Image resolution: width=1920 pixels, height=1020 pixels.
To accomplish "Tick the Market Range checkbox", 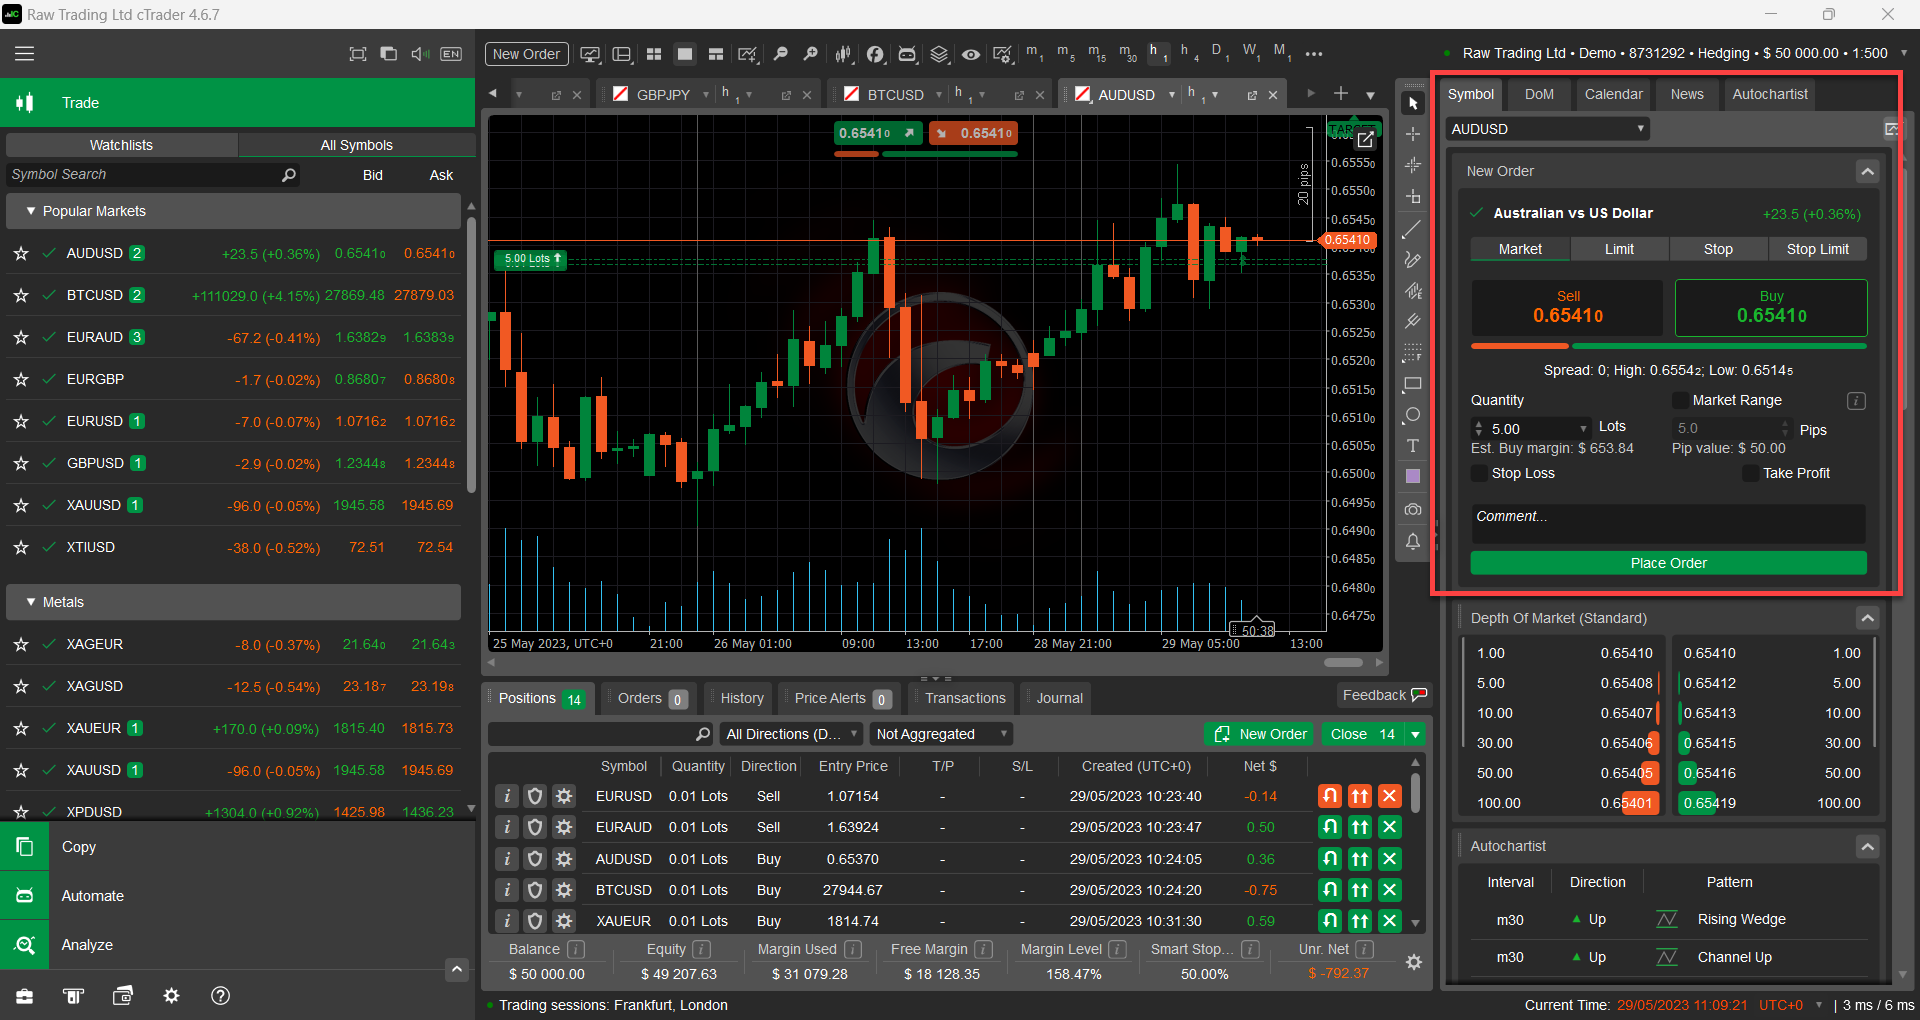I will (1680, 401).
